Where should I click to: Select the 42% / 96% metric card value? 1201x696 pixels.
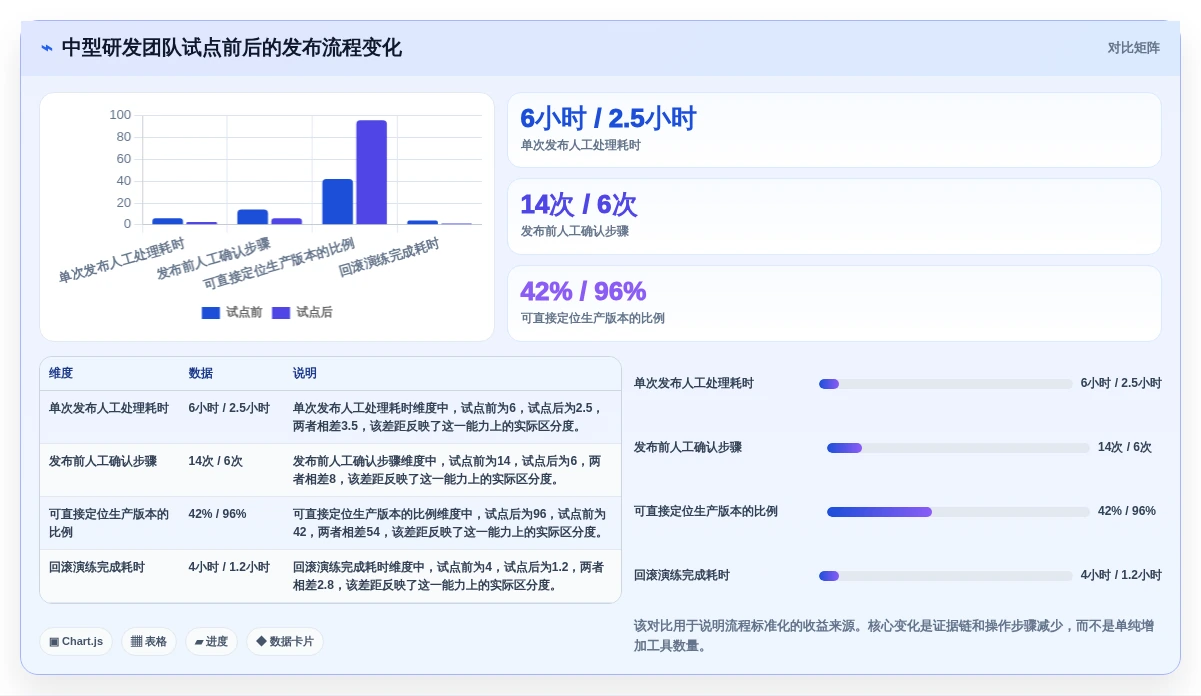tap(583, 291)
